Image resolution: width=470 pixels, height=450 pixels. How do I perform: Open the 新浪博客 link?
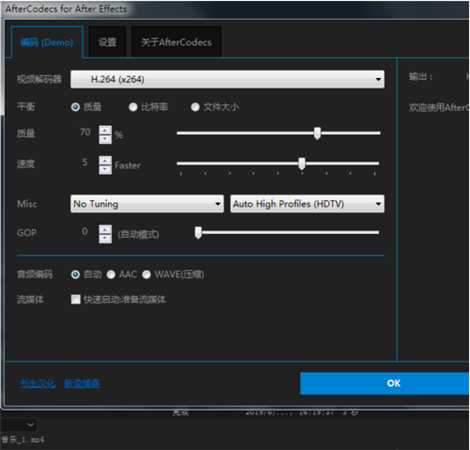82,383
